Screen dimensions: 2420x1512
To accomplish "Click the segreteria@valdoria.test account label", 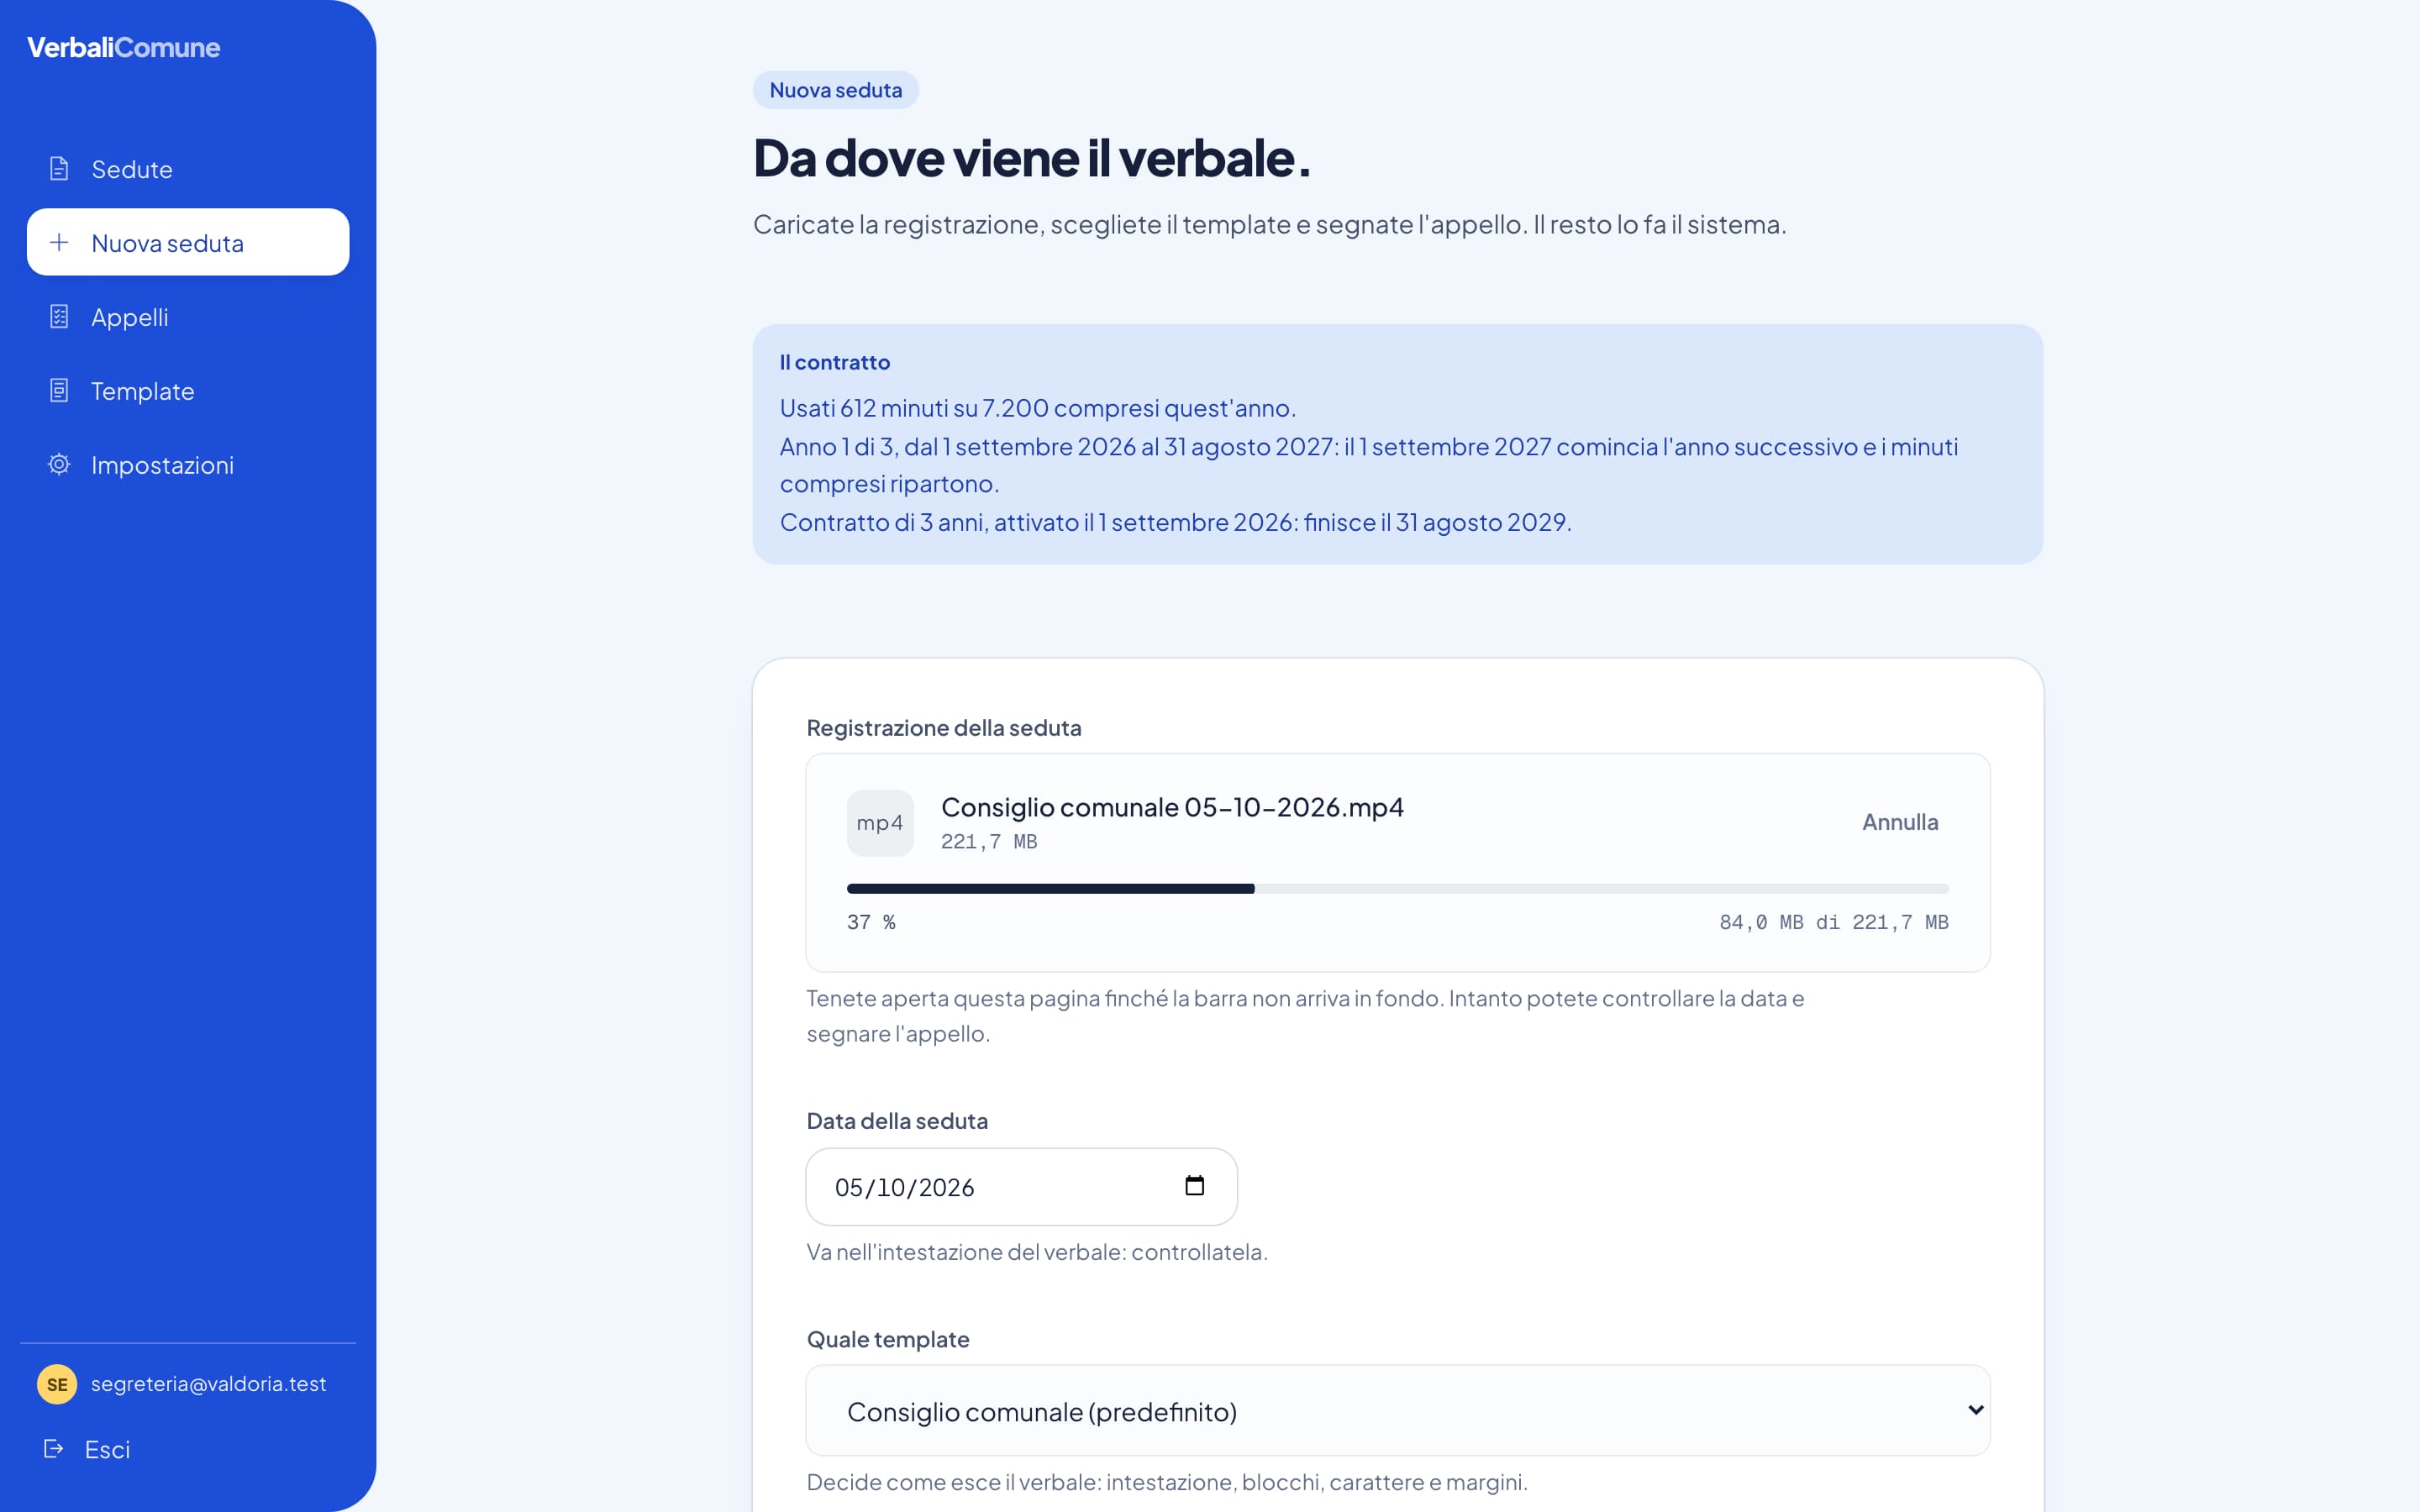I will (208, 1384).
